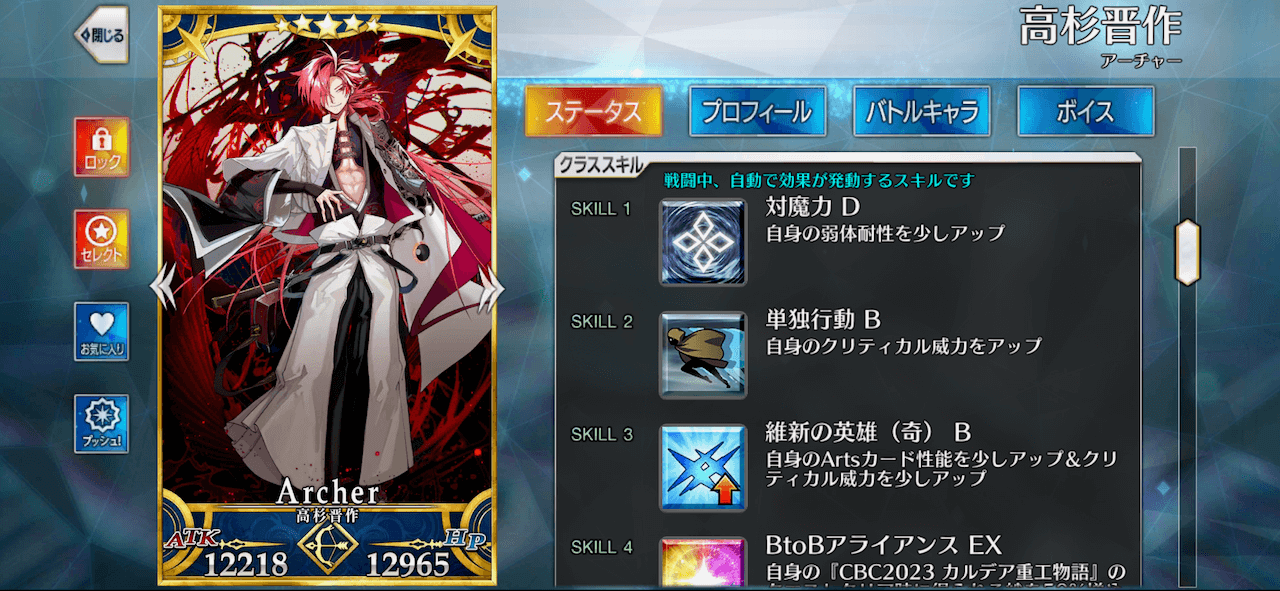1280x591 pixels.
Task: Tap the 閉じる close button
Action: pyautogui.click(x=100, y=35)
